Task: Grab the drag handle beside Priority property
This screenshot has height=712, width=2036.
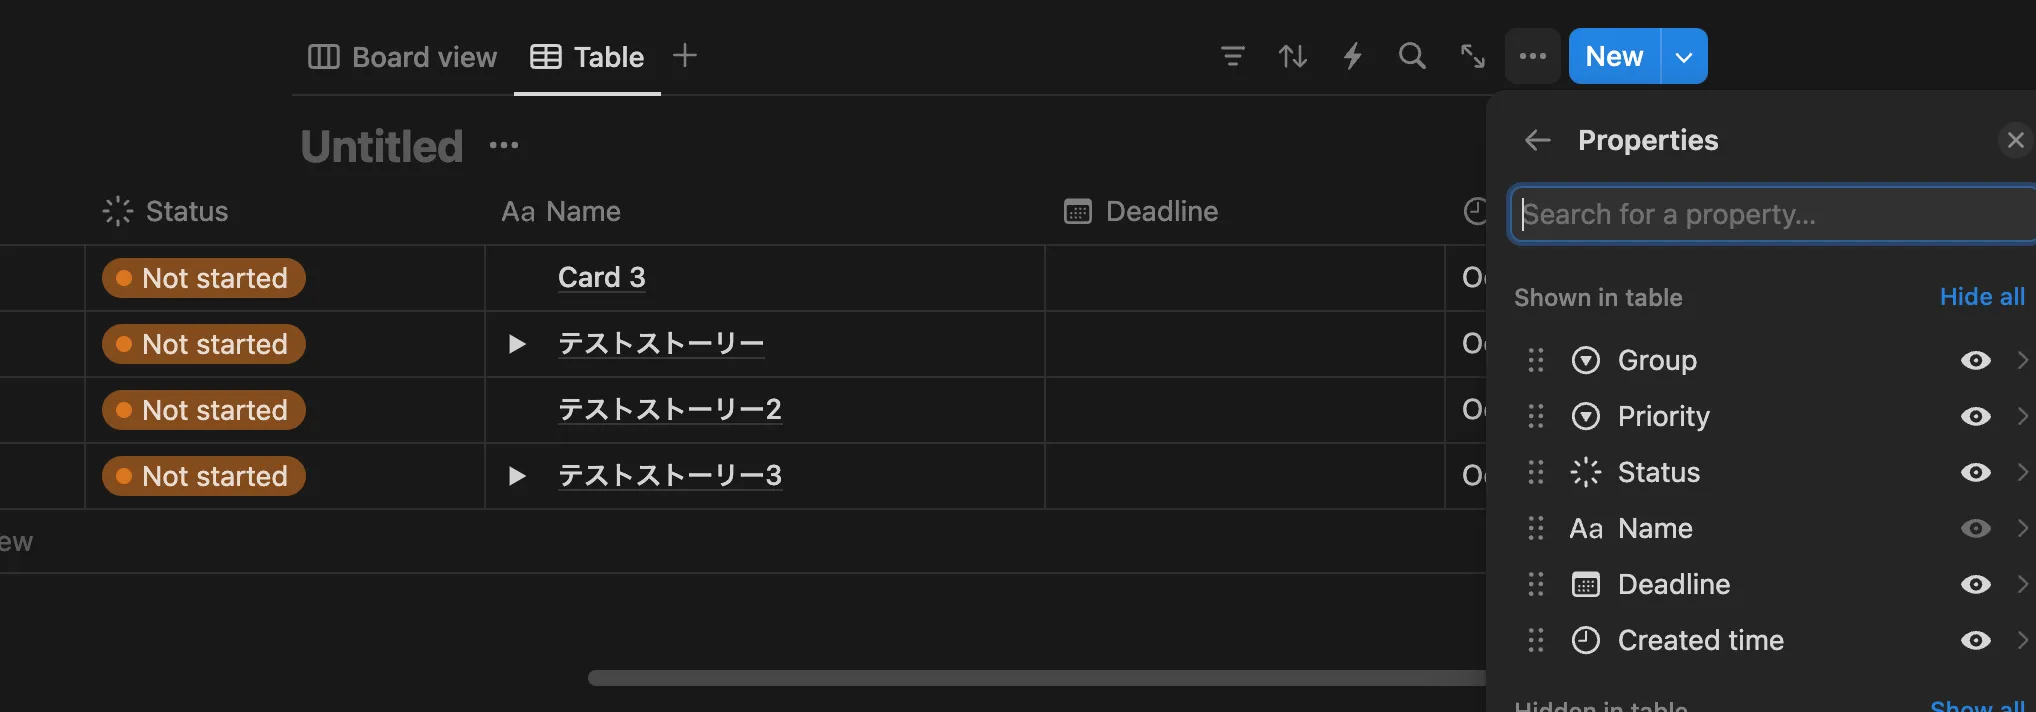Action: (x=1536, y=416)
